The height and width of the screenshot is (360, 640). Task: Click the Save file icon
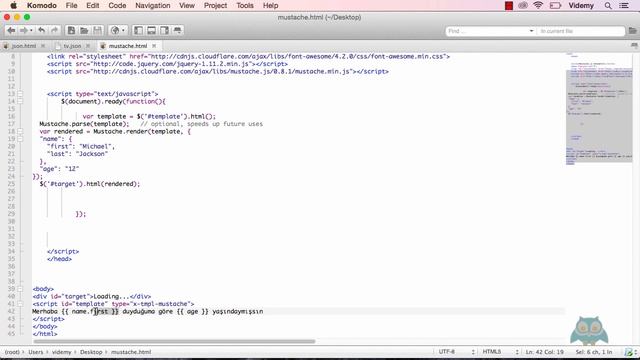97,31
